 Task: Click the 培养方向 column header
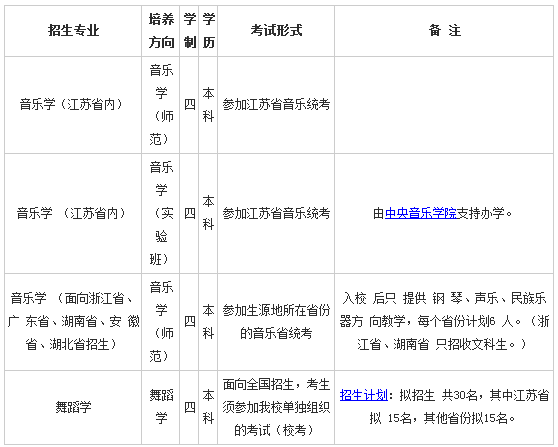click(x=161, y=31)
